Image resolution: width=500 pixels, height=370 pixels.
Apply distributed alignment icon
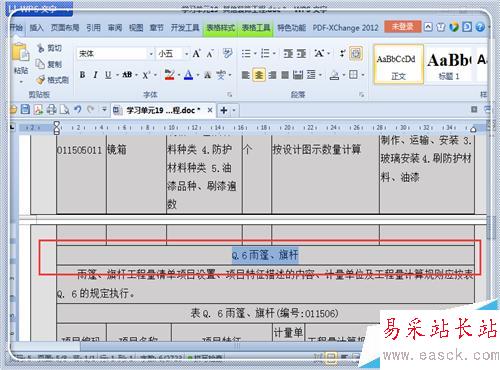pyautogui.click(x=298, y=75)
